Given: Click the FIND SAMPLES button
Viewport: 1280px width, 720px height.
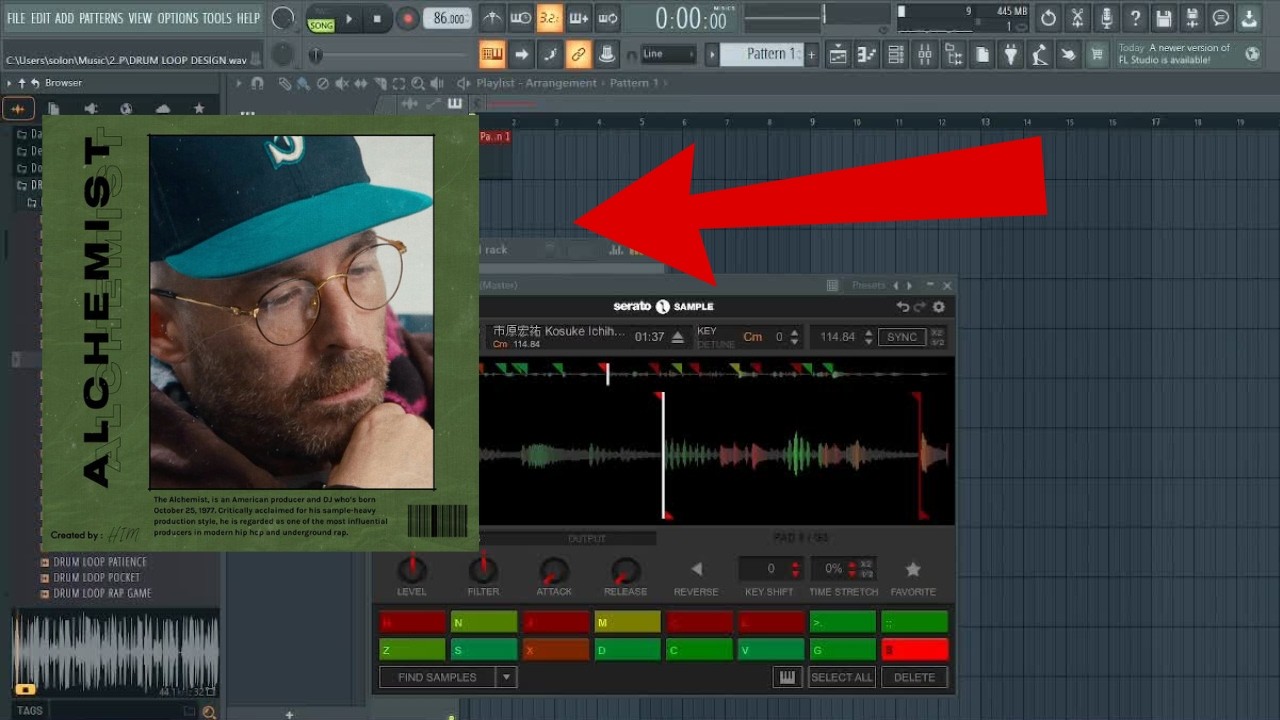Looking at the screenshot, I should [x=437, y=677].
